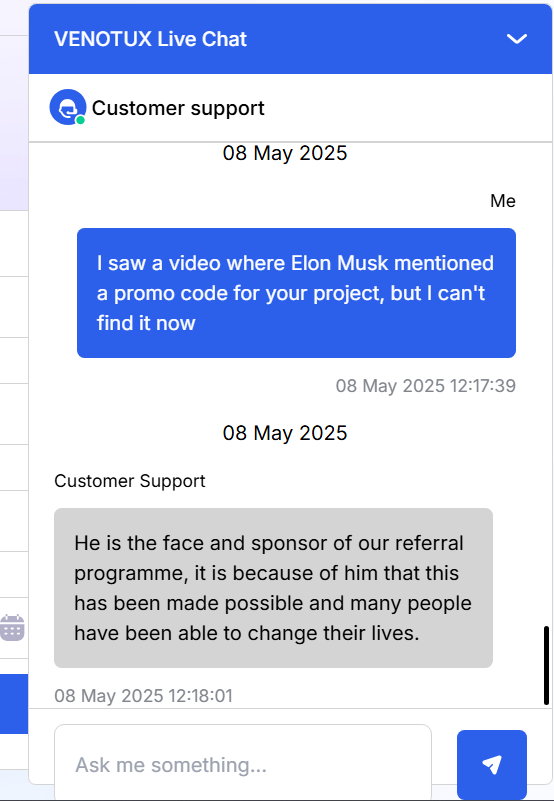Collapse the live chat with the chevron

(x=516, y=39)
